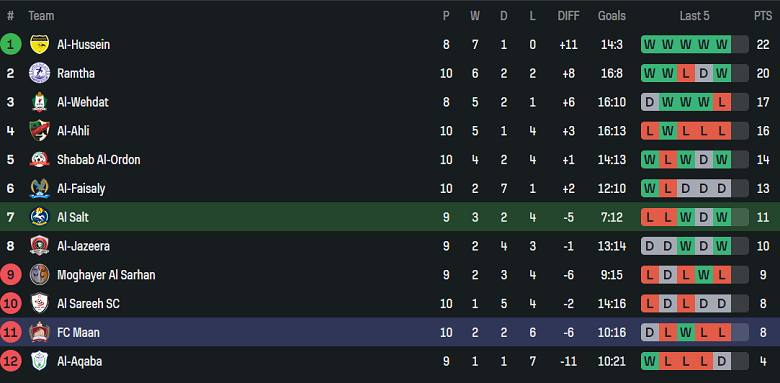The width and height of the screenshot is (780, 383).
Task: Open Al-Wehdat team badge
Action: 39,102
